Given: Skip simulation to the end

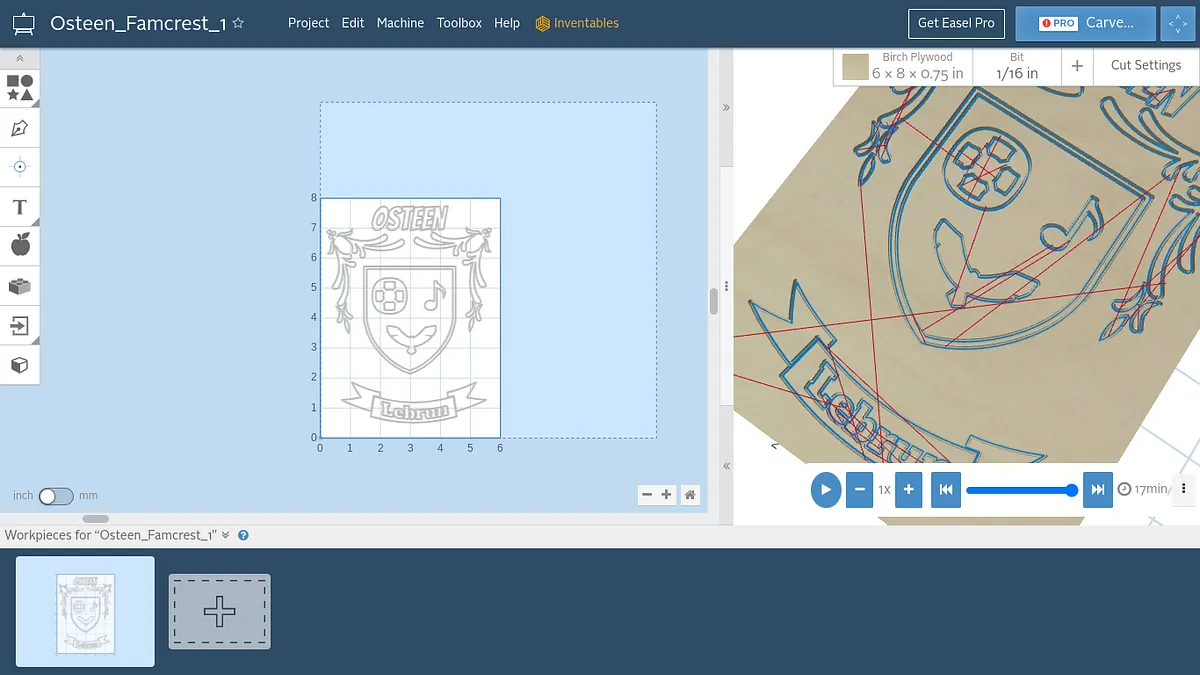Looking at the screenshot, I should click(1098, 490).
